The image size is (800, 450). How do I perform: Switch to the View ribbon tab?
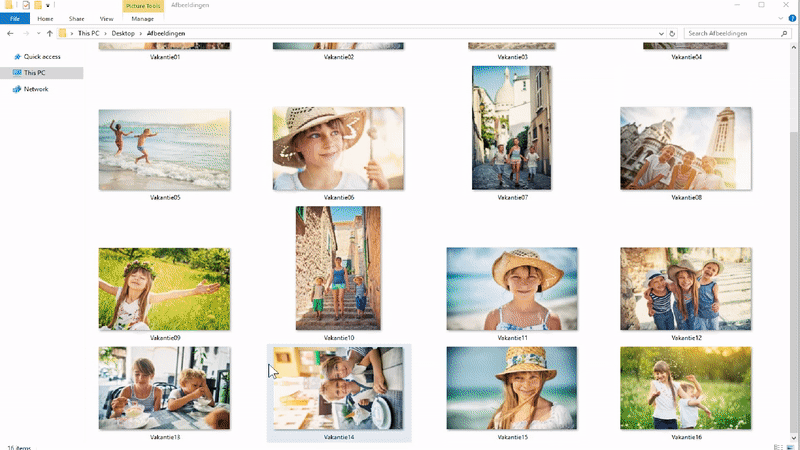(x=105, y=18)
